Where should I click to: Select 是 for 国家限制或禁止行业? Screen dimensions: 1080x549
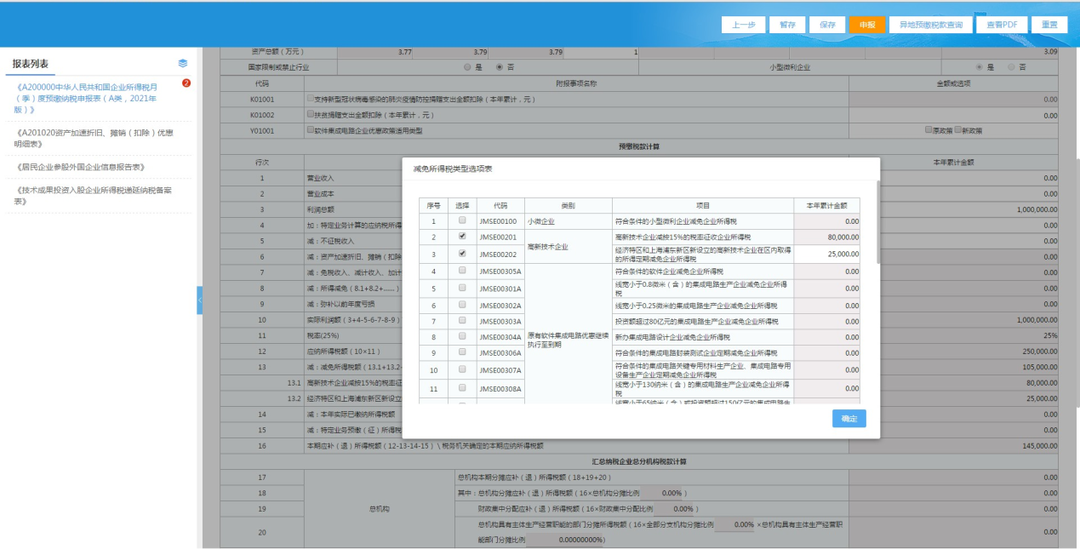[x=468, y=68]
